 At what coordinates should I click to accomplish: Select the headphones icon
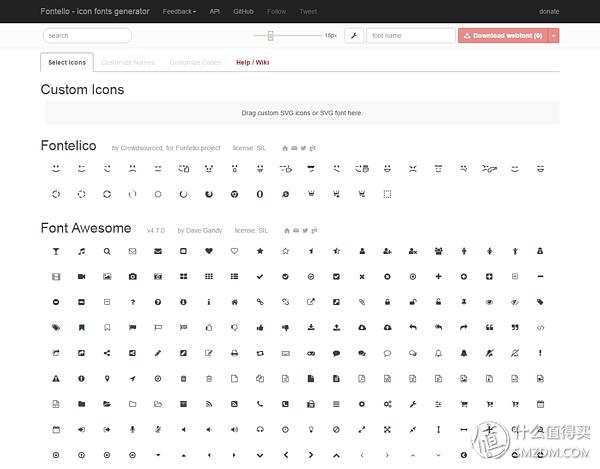tap(260, 430)
